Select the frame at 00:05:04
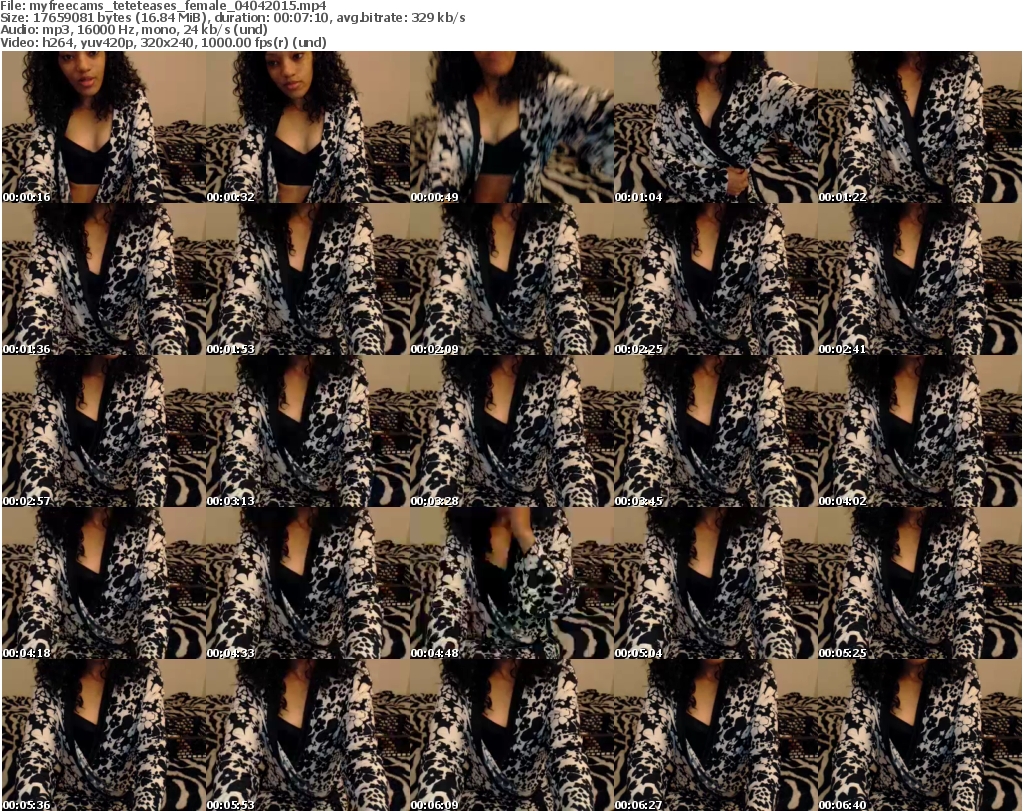The height and width of the screenshot is (811, 1024). (x=716, y=584)
